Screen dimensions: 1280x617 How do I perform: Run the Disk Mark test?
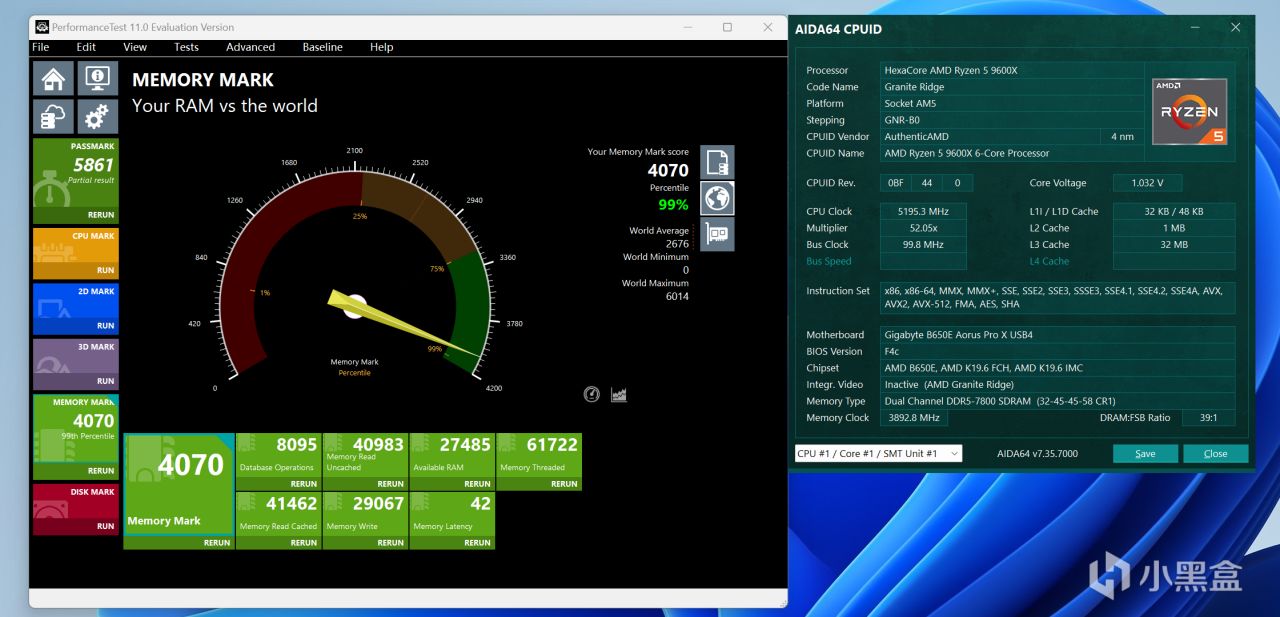point(105,526)
